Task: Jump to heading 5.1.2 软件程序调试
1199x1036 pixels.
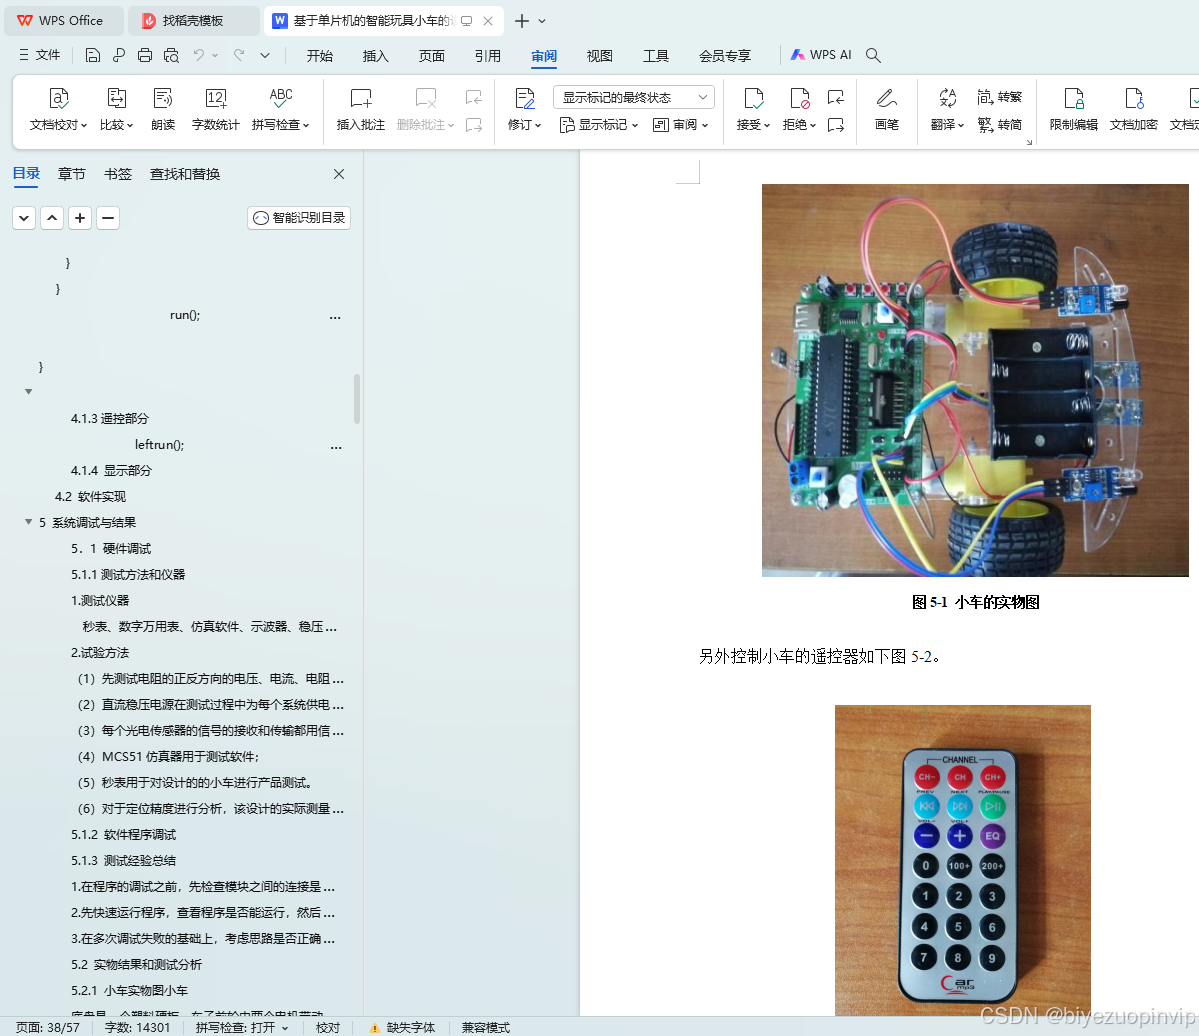Action: (123, 834)
